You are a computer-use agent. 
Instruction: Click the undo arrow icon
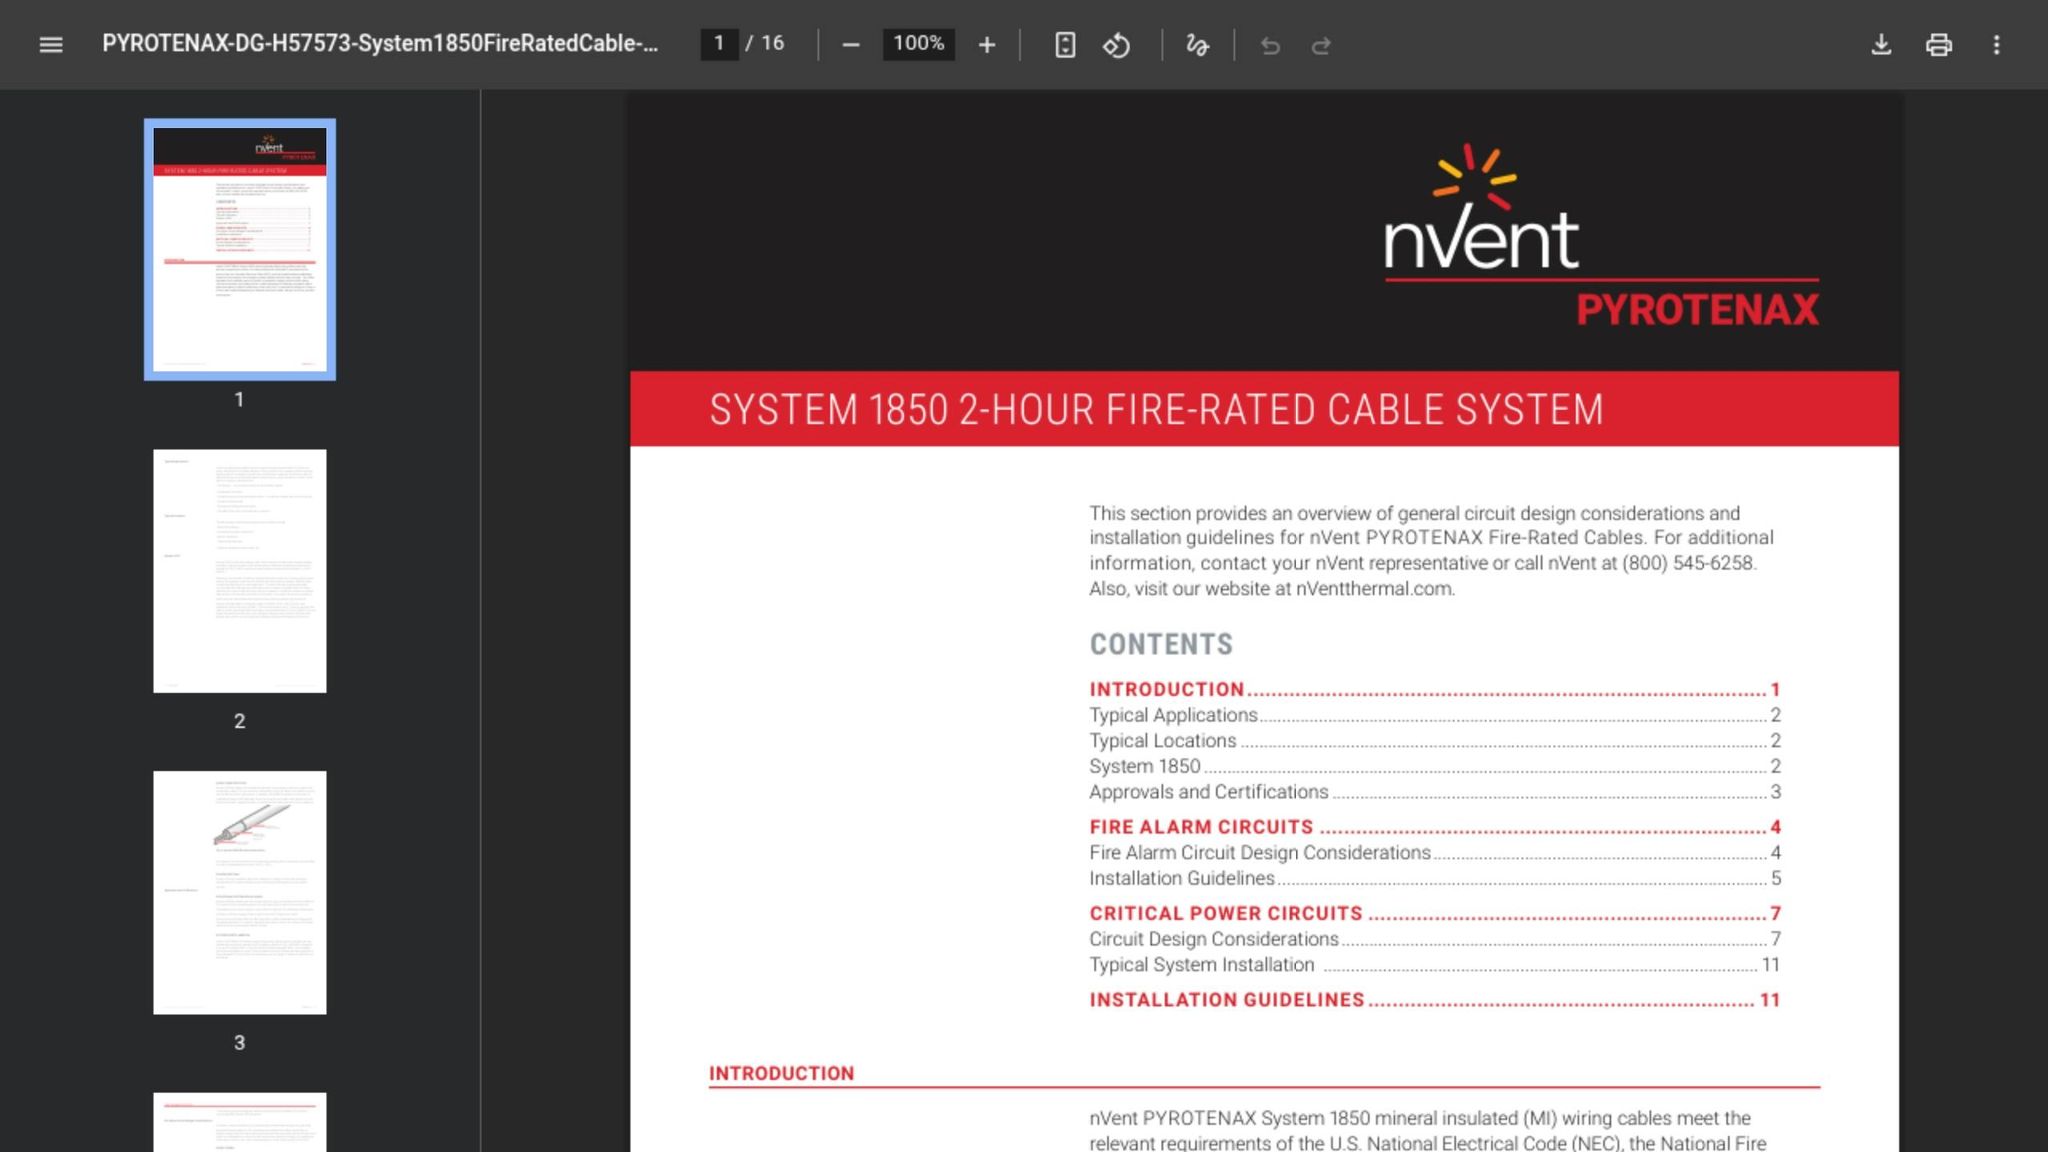coord(1270,45)
